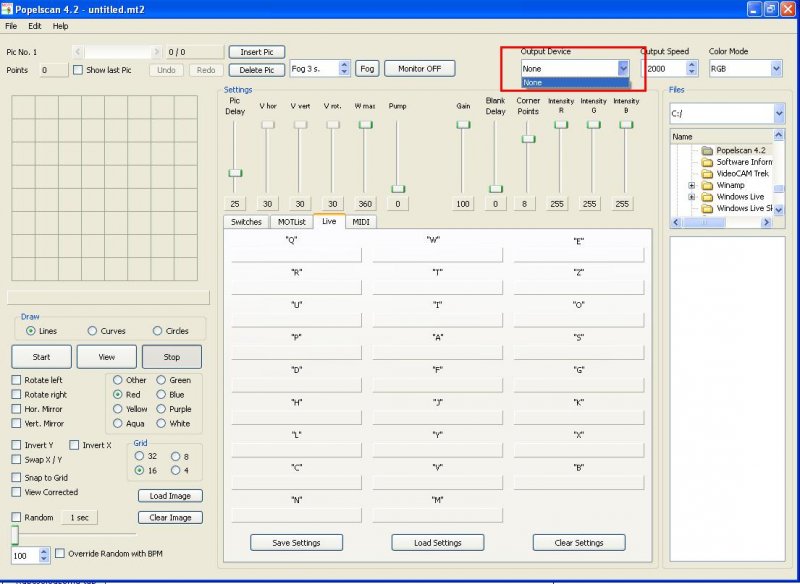800x584 pixels.
Task: Click the Random 1 sec field
Action: pyautogui.click(x=80, y=518)
